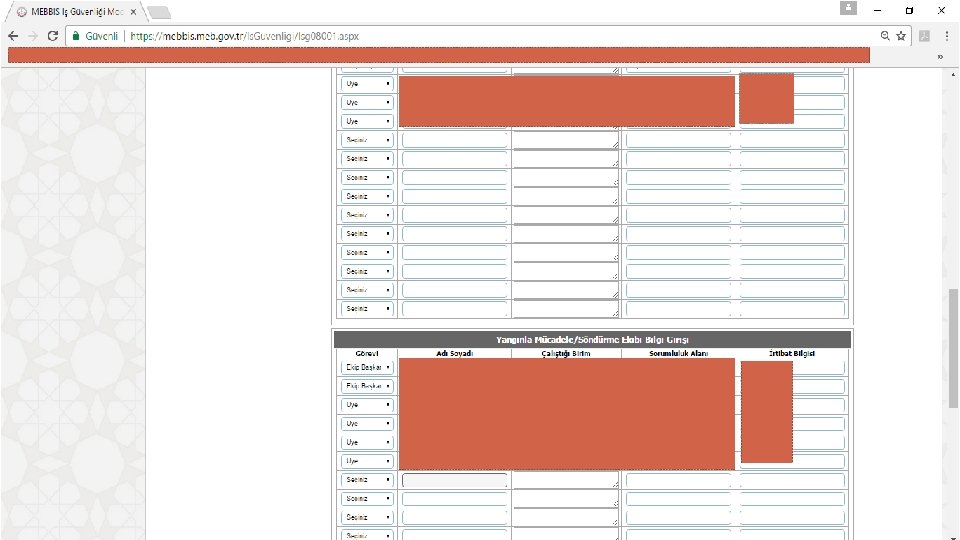
Task: Click the İrtibat Bilgisi column header
Action: pos(792,353)
